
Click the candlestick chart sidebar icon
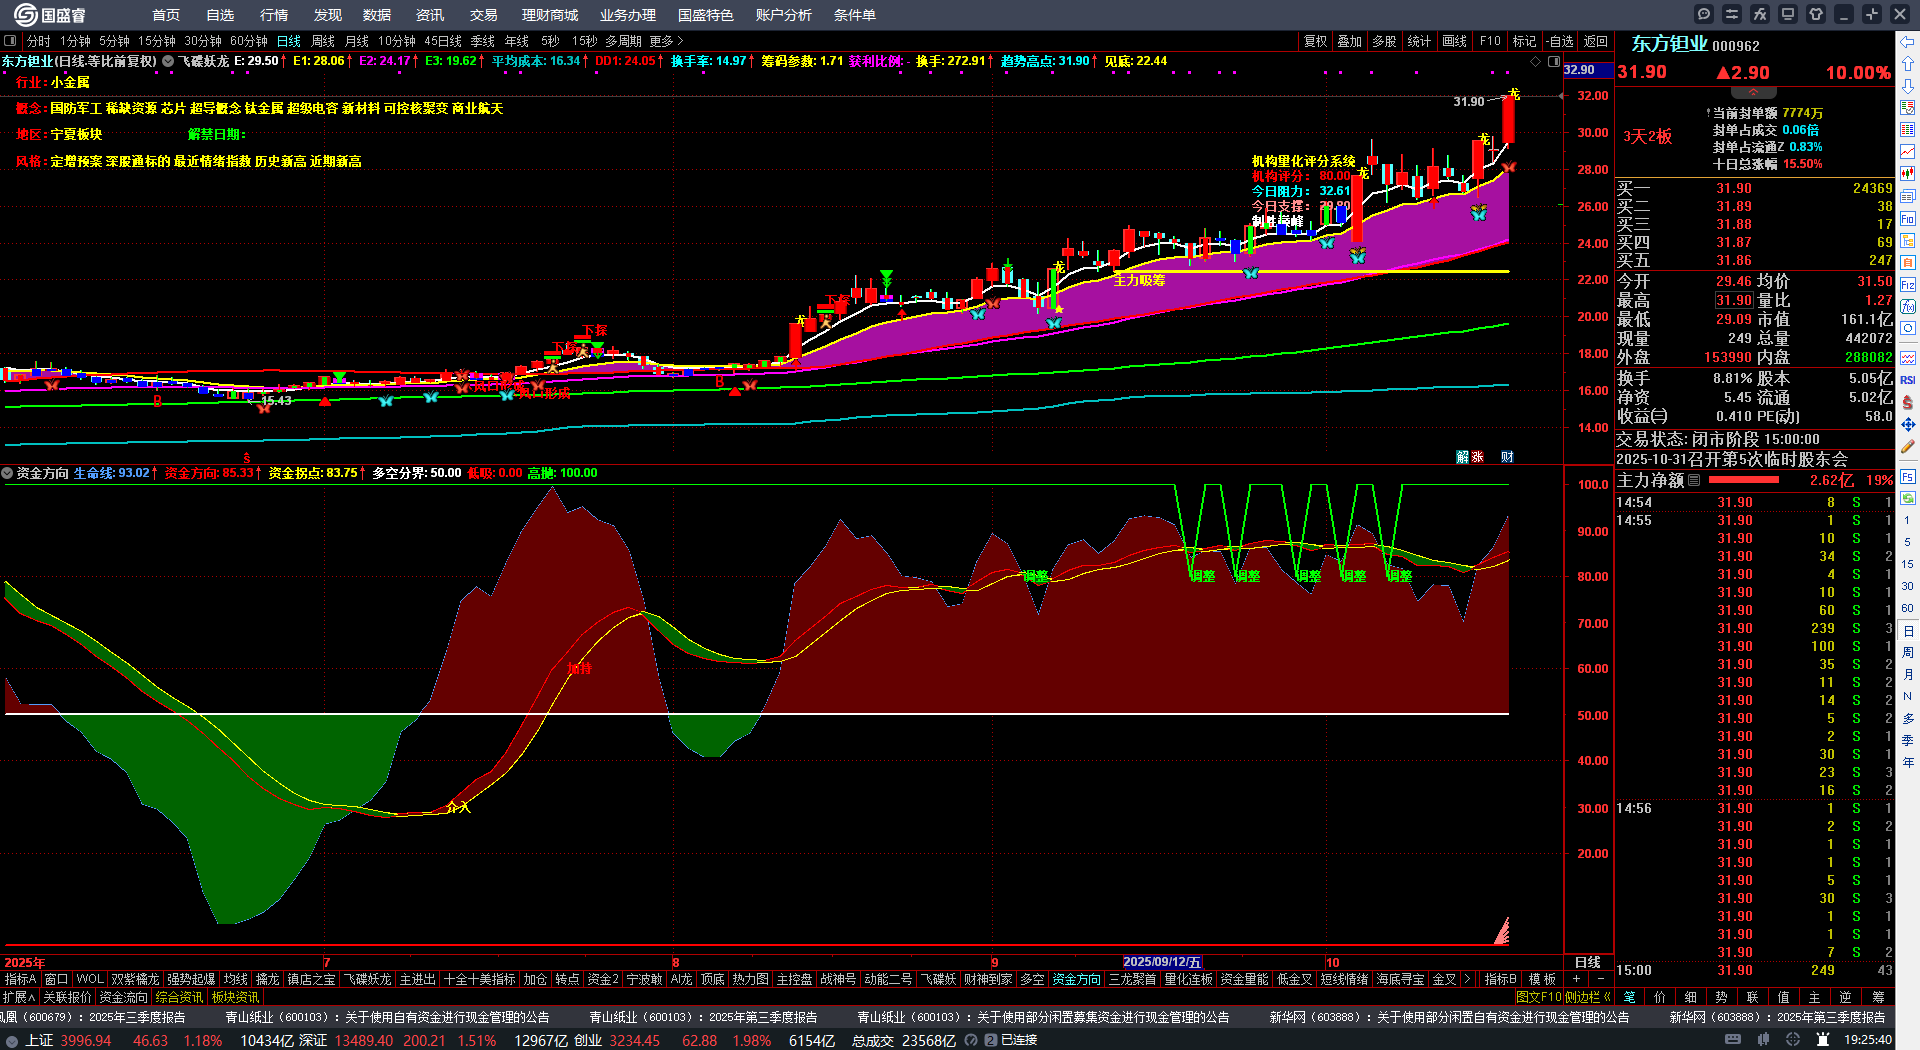click(1908, 174)
